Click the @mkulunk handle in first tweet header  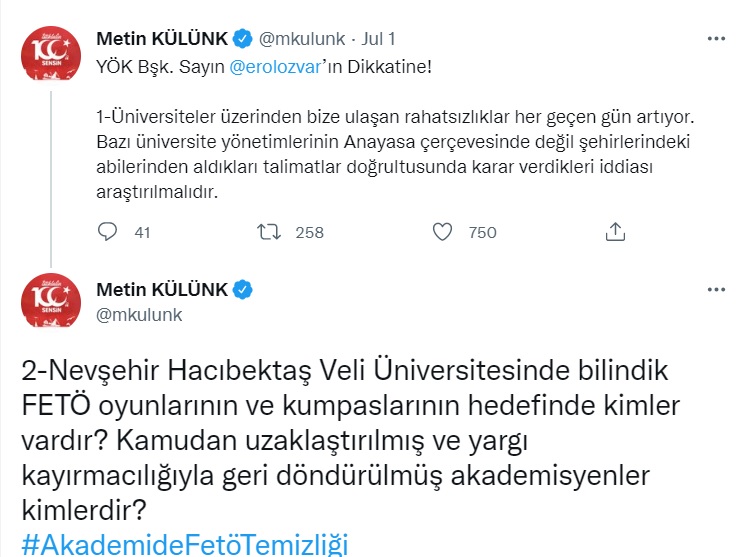point(301,39)
